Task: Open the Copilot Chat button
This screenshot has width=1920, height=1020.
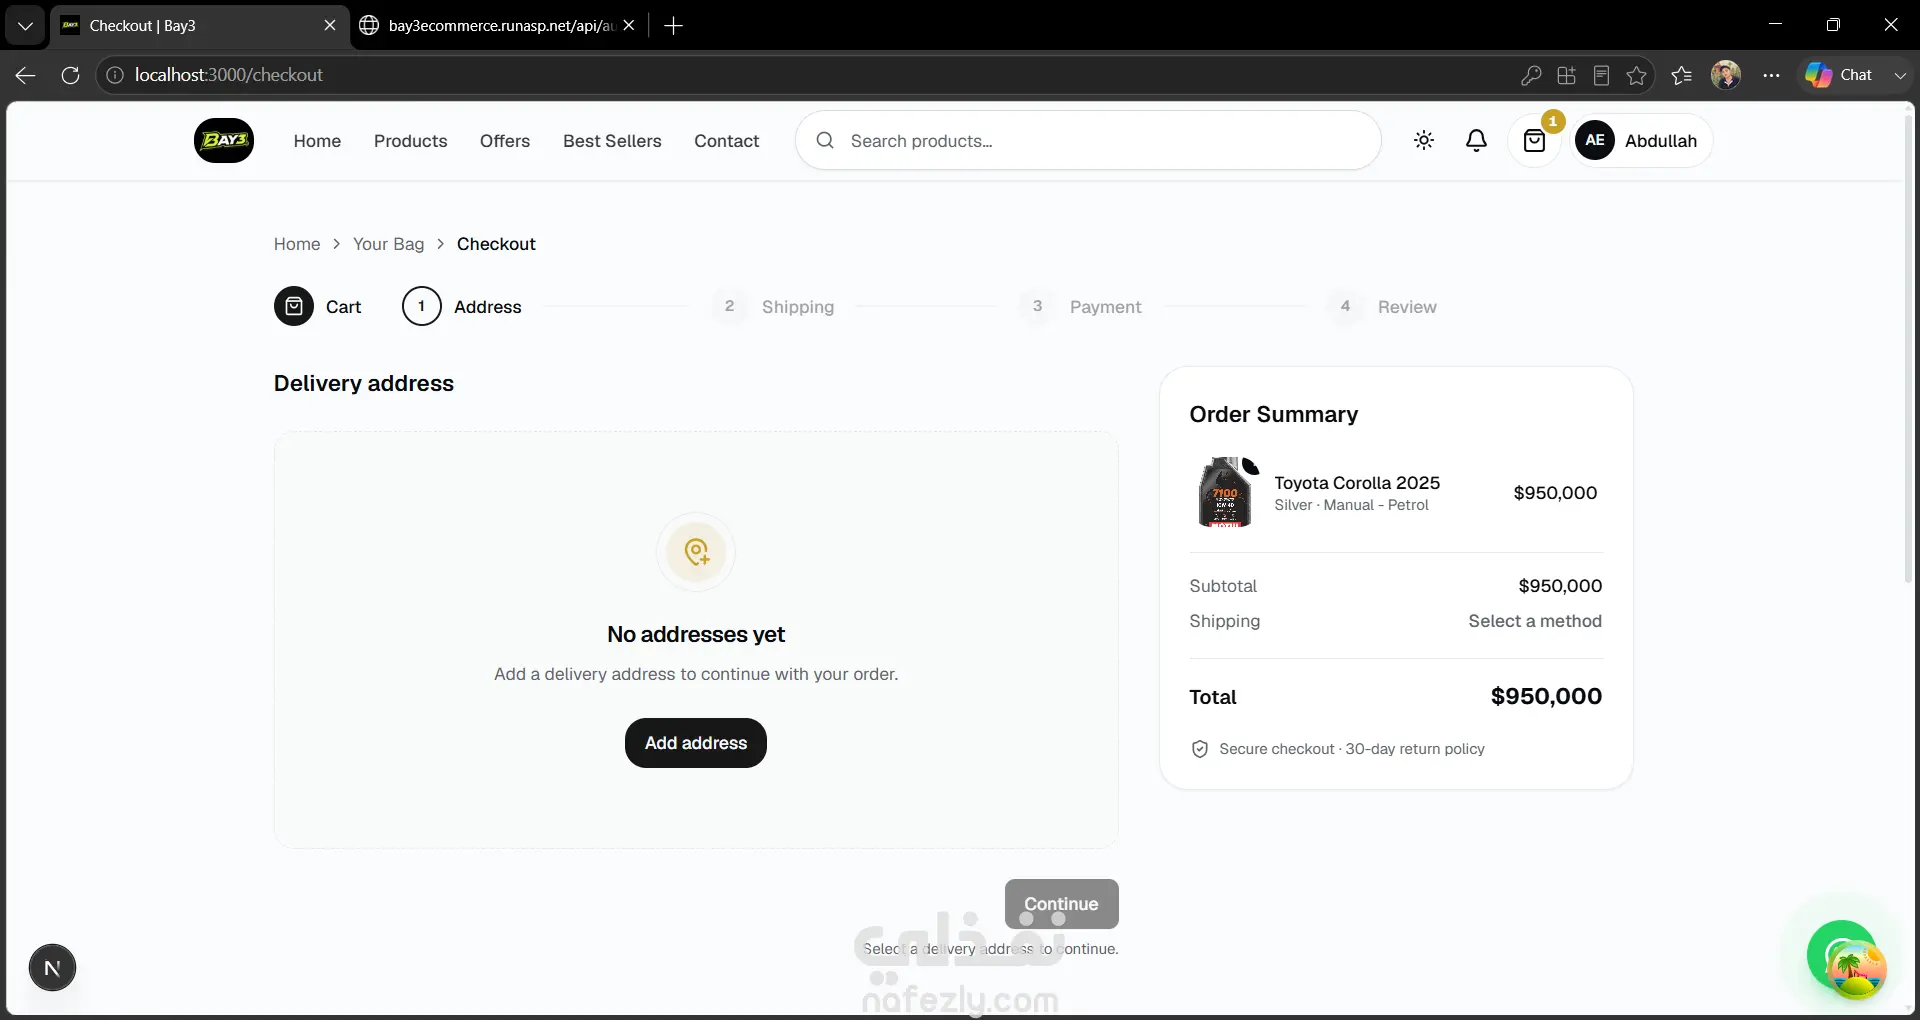Action: point(1839,75)
